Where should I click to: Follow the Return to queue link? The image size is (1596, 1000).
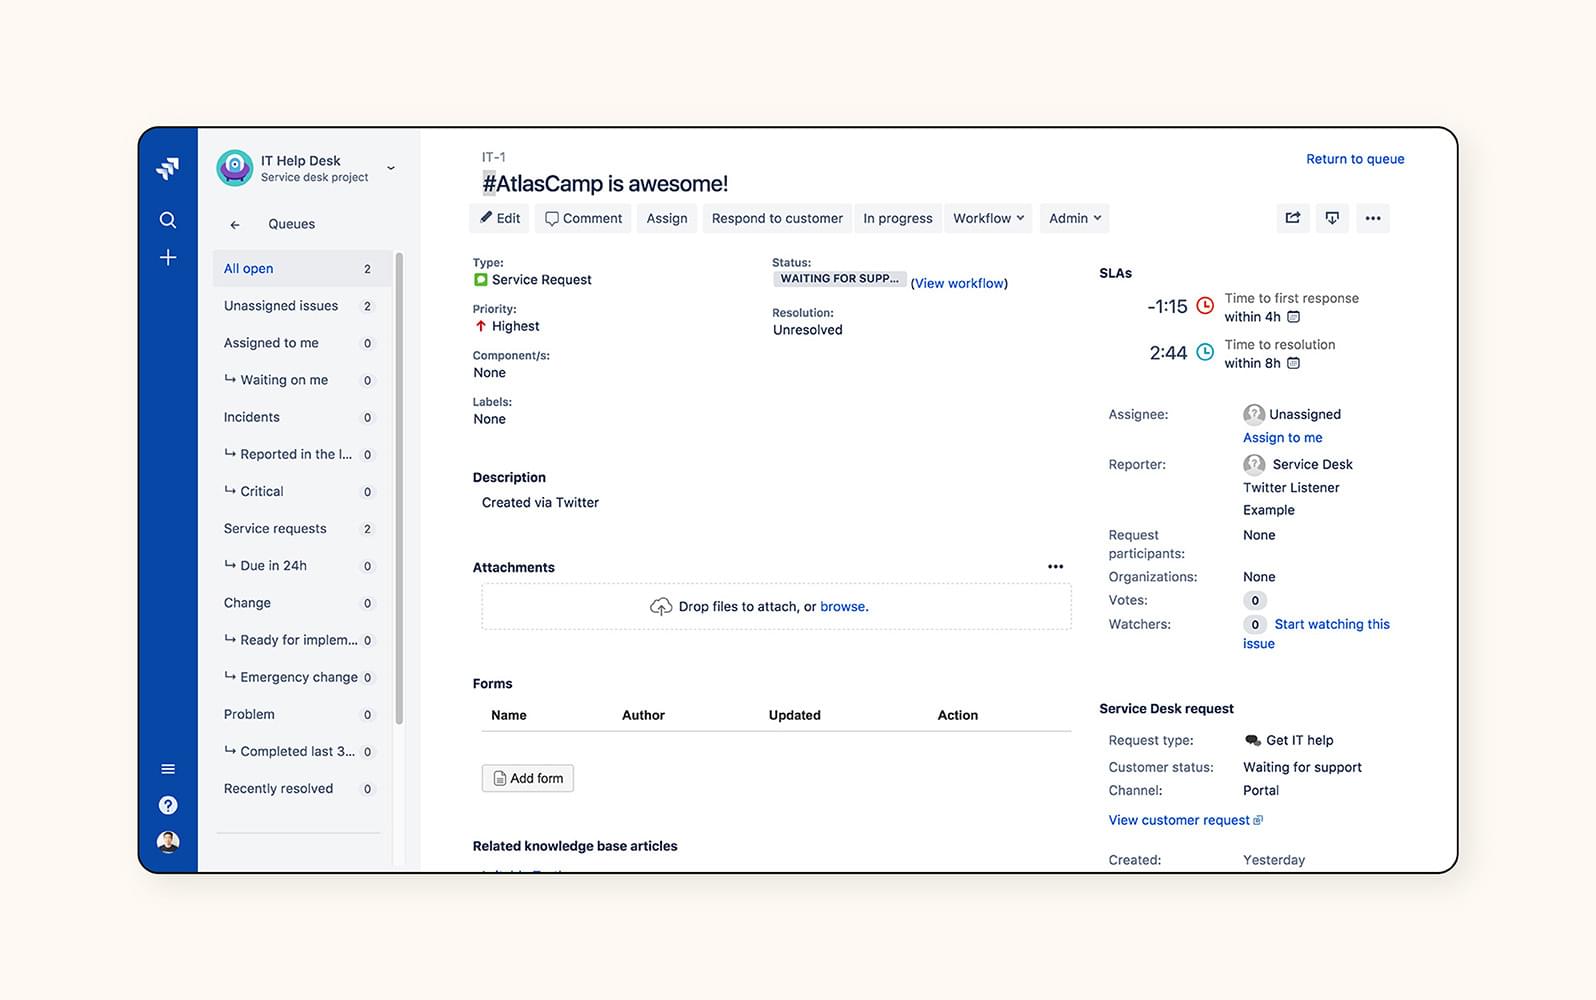point(1355,159)
